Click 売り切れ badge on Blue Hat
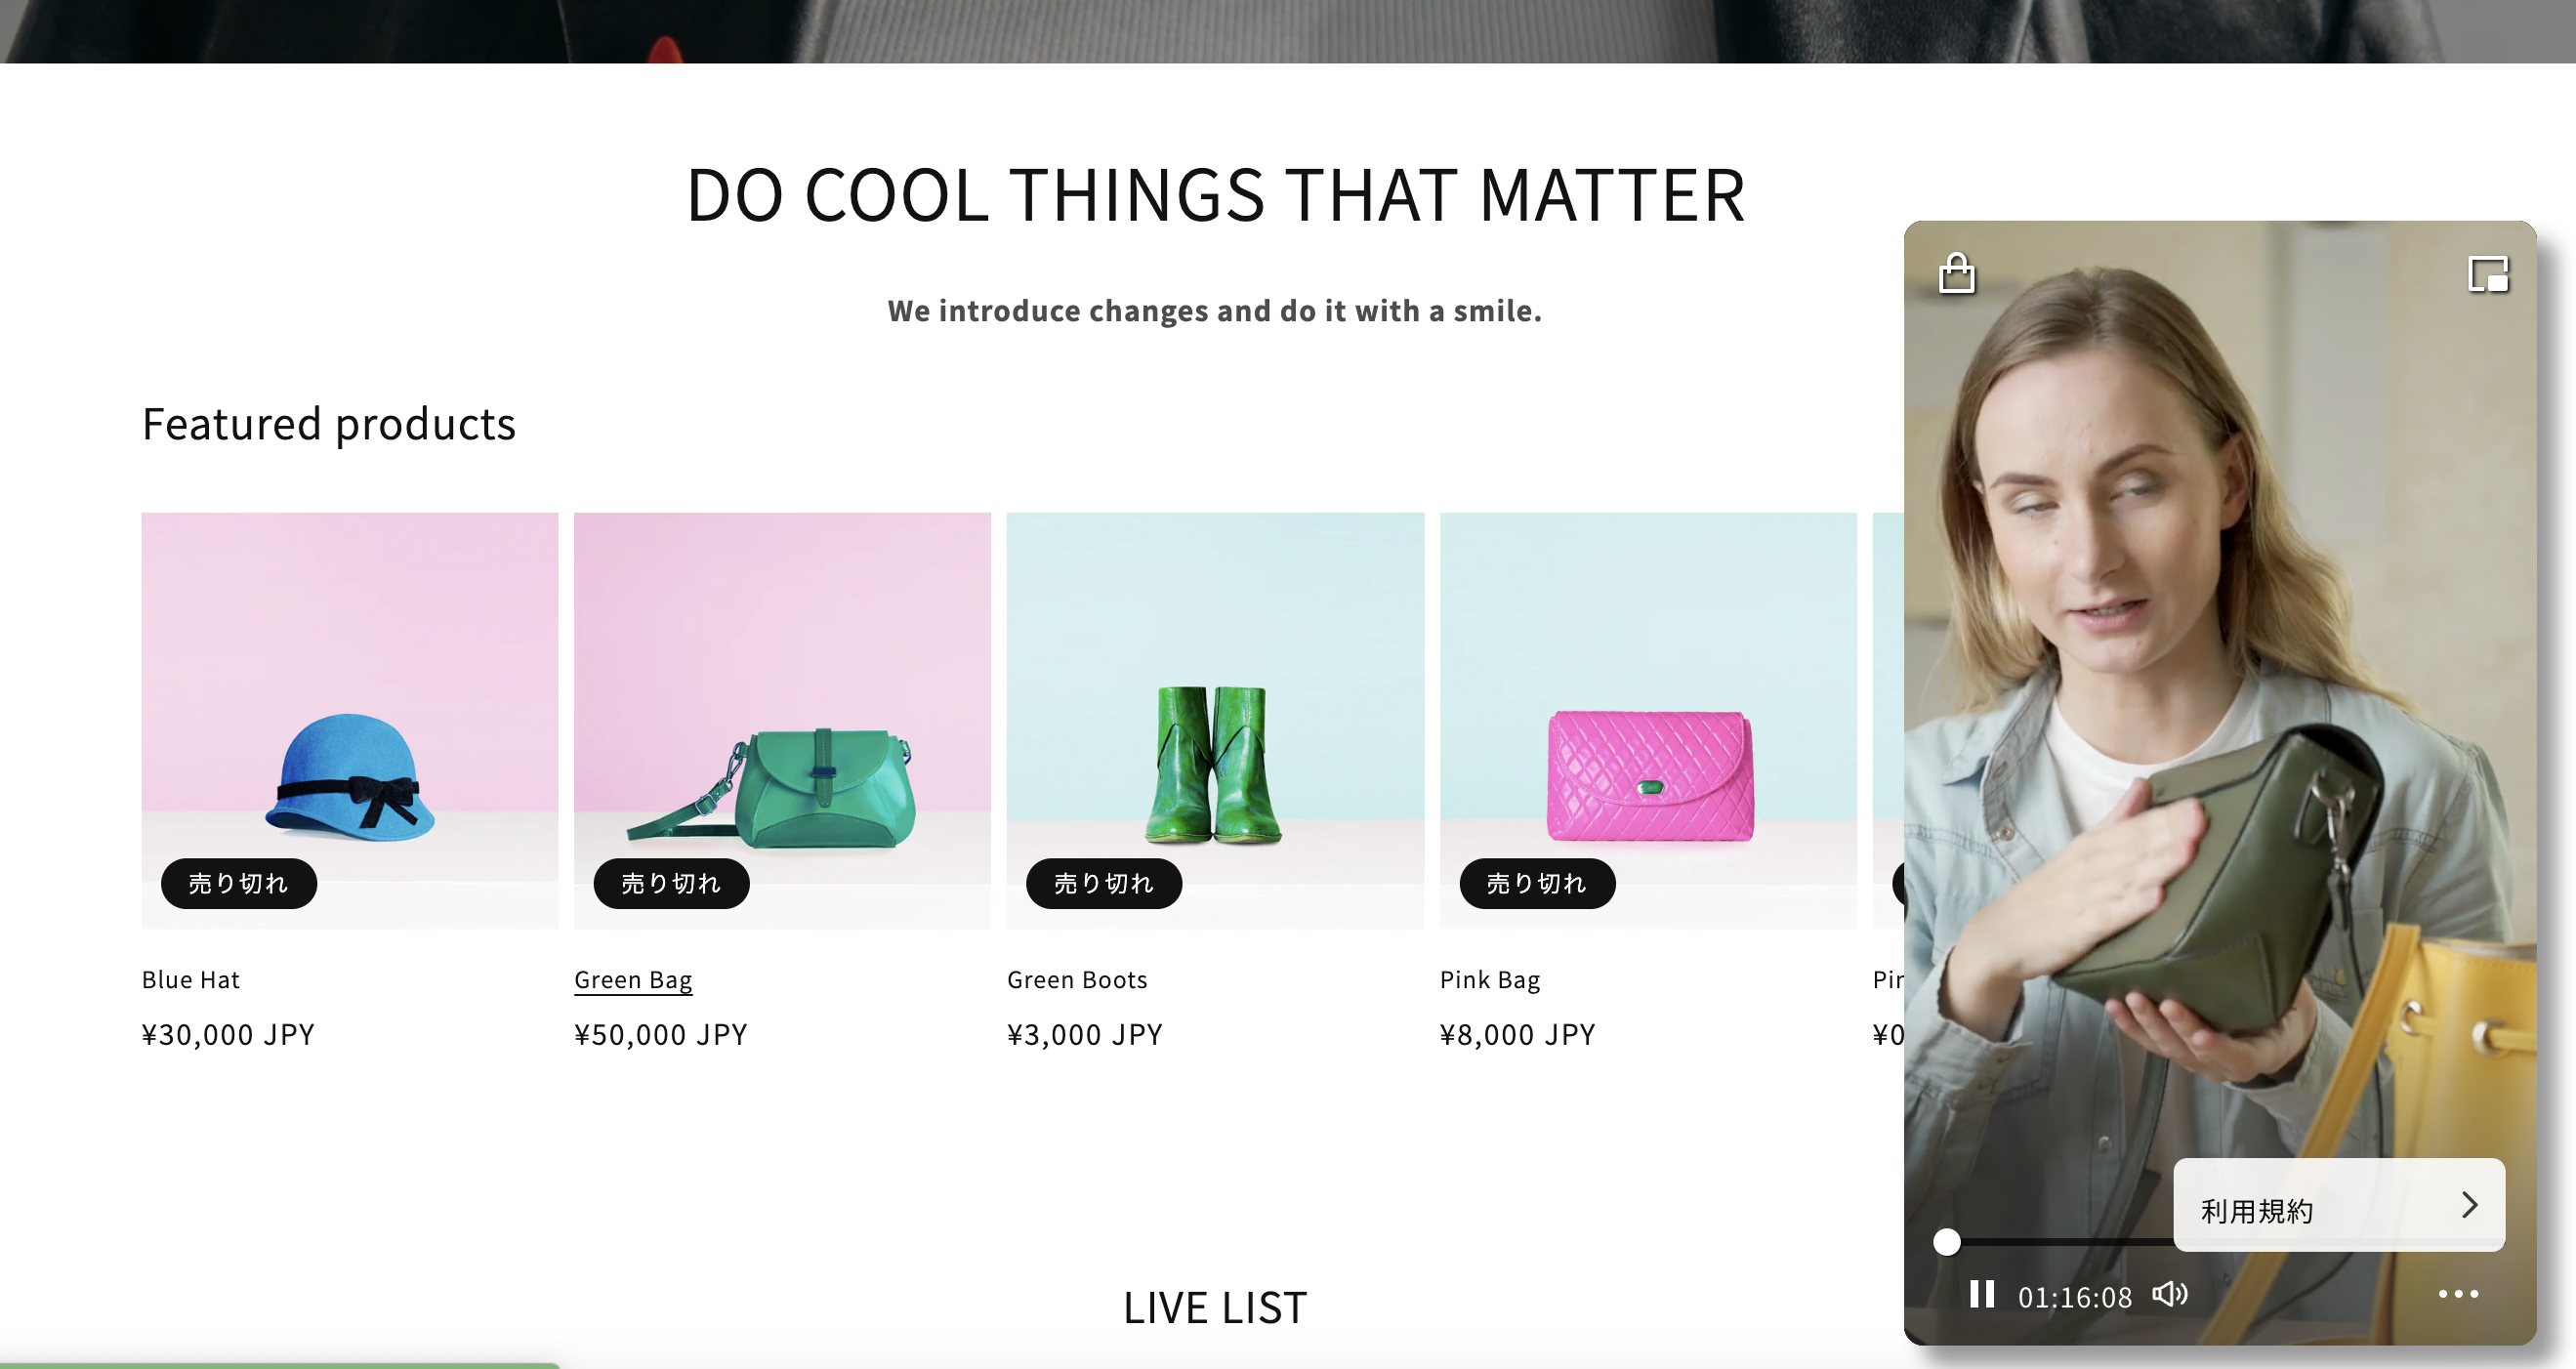The width and height of the screenshot is (2576, 1369). (x=239, y=884)
